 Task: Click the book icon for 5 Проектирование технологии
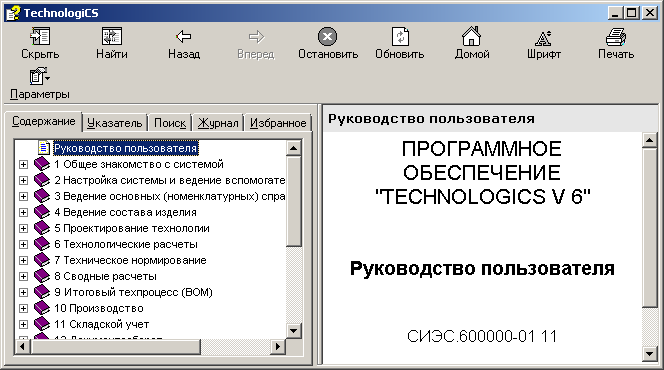click(x=42, y=228)
